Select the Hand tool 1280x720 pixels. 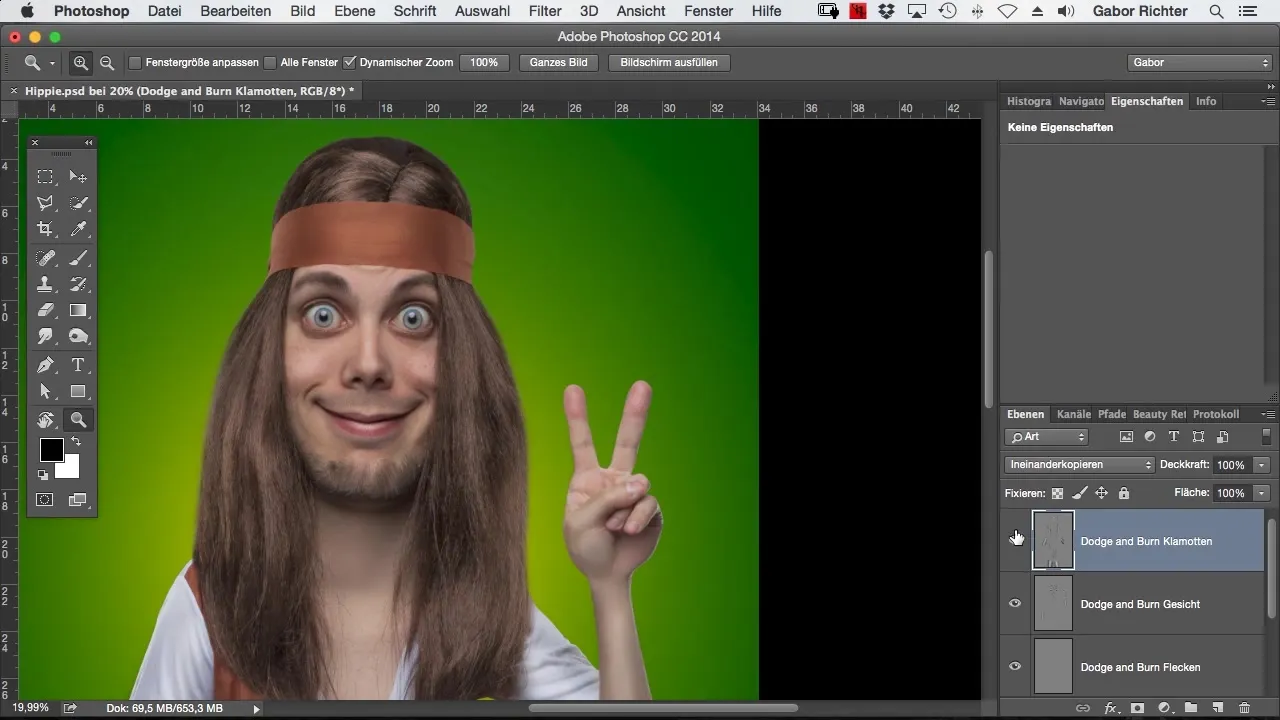(x=45, y=420)
